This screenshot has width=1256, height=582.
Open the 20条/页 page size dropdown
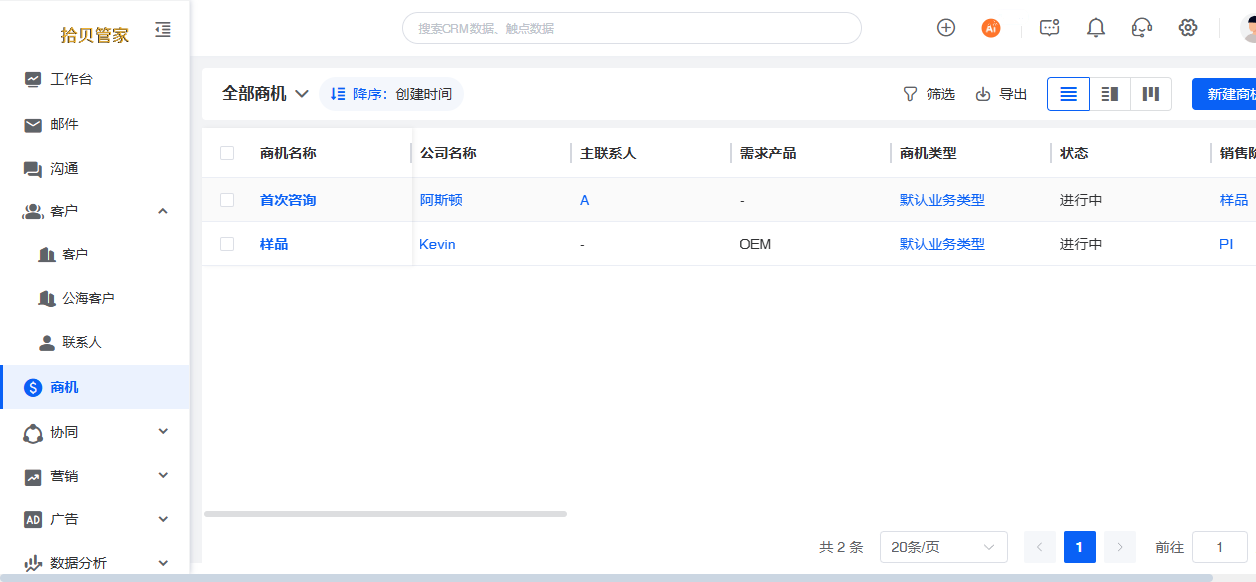[x=944, y=547]
